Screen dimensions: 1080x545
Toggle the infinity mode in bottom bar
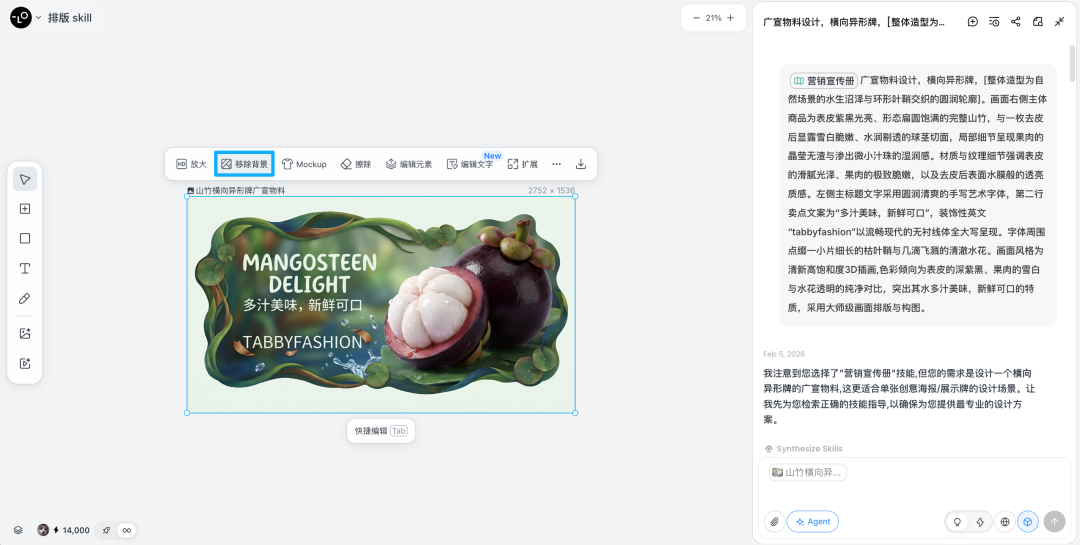tap(127, 530)
